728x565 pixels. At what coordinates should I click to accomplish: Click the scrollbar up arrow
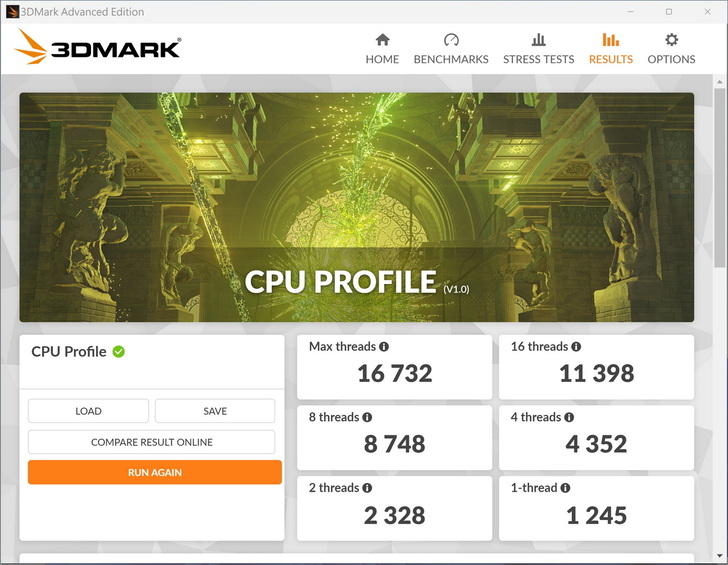pos(719,82)
